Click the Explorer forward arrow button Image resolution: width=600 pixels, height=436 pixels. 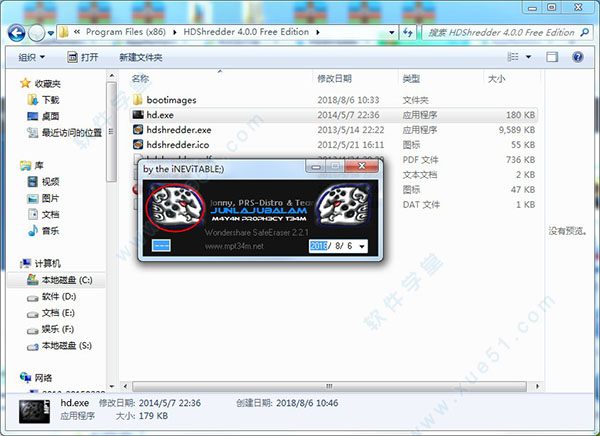(36, 33)
